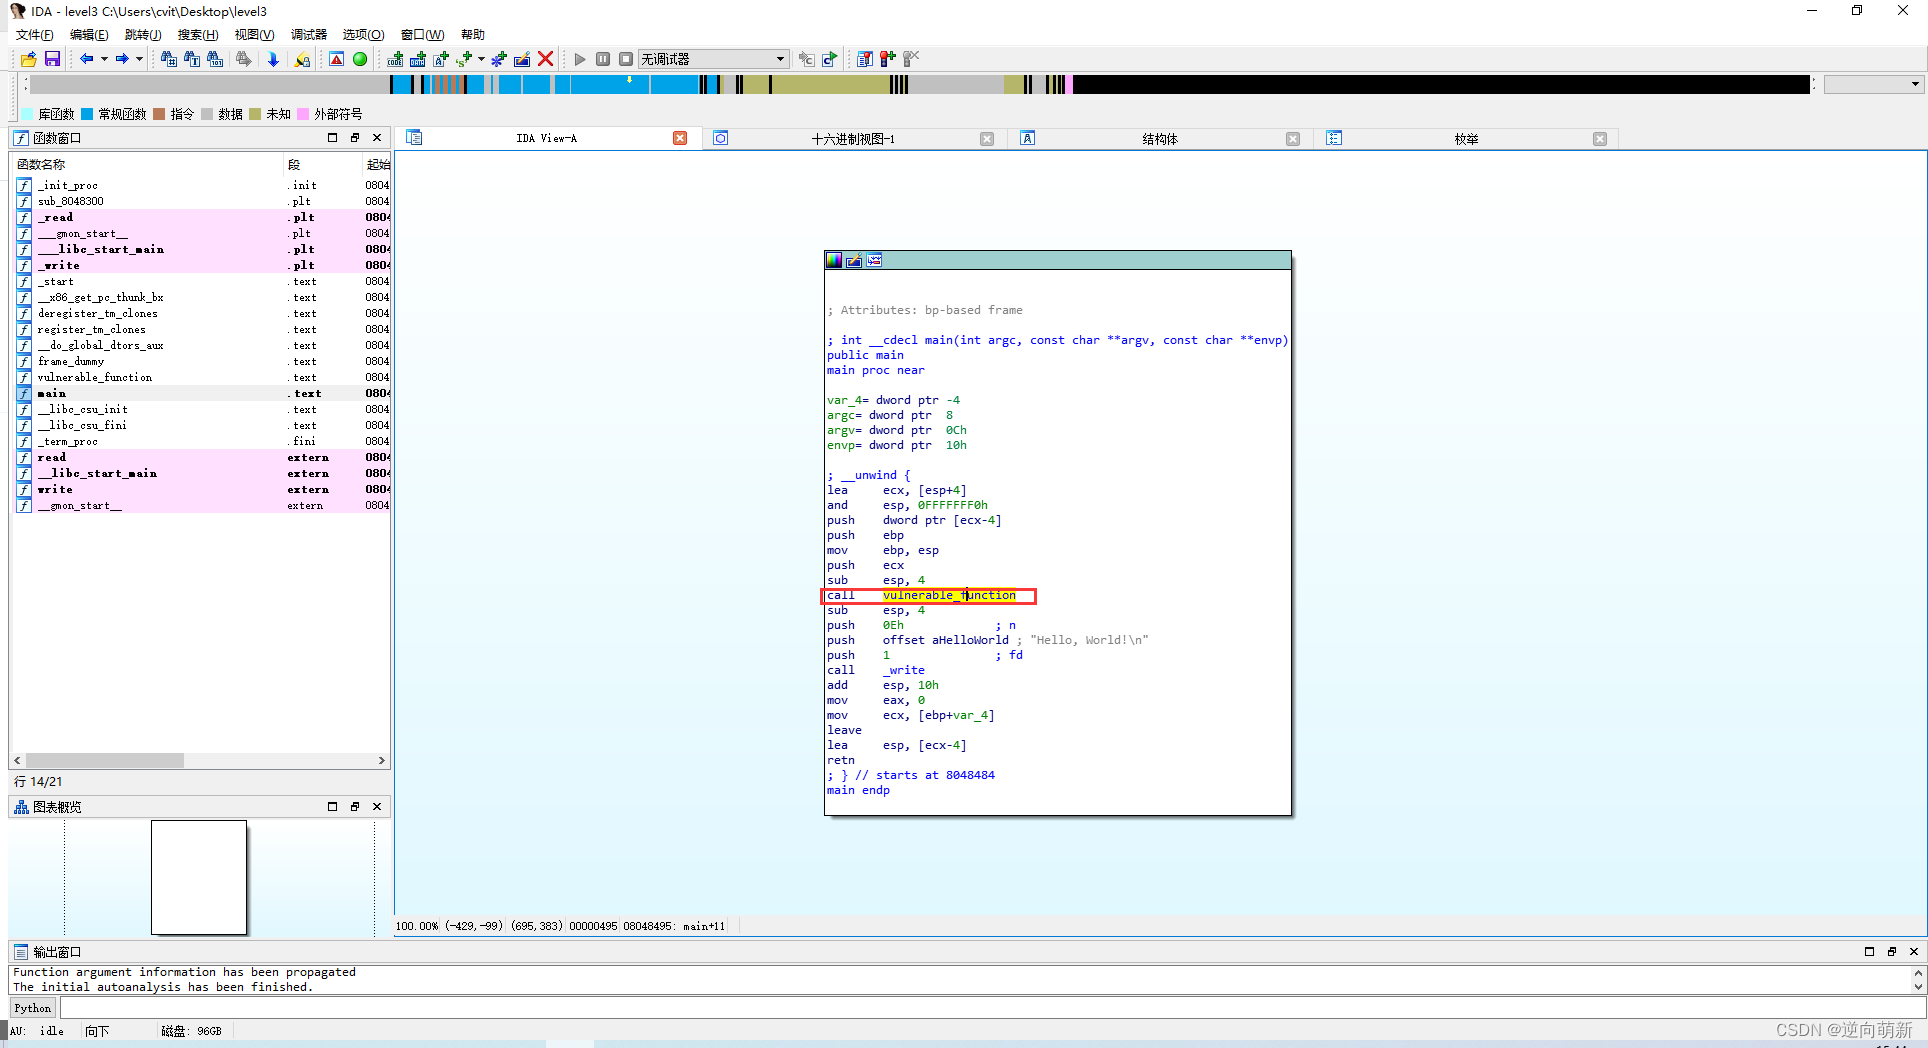Click the red X undefine icon
The height and width of the screenshot is (1048, 1928).
click(546, 59)
